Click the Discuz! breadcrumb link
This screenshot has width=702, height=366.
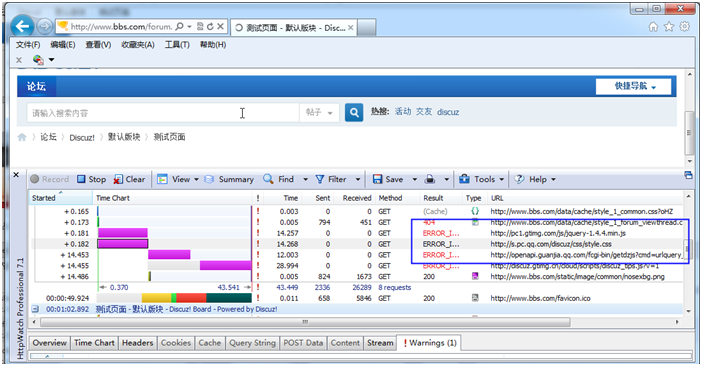pos(82,137)
